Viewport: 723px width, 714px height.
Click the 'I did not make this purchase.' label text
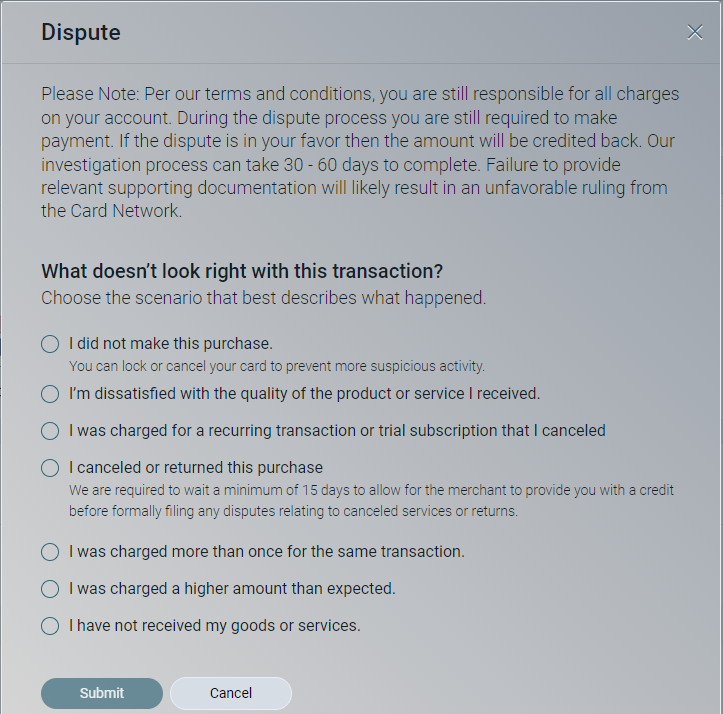(171, 344)
